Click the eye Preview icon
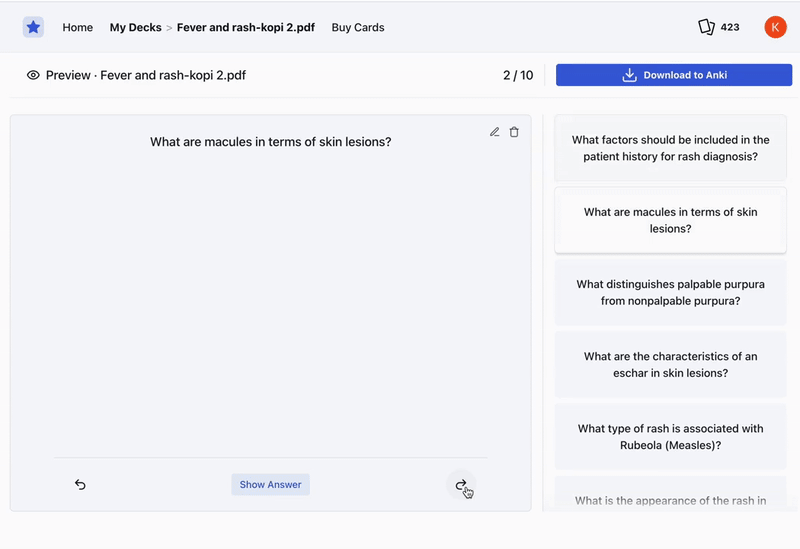 tap(33, 75)
